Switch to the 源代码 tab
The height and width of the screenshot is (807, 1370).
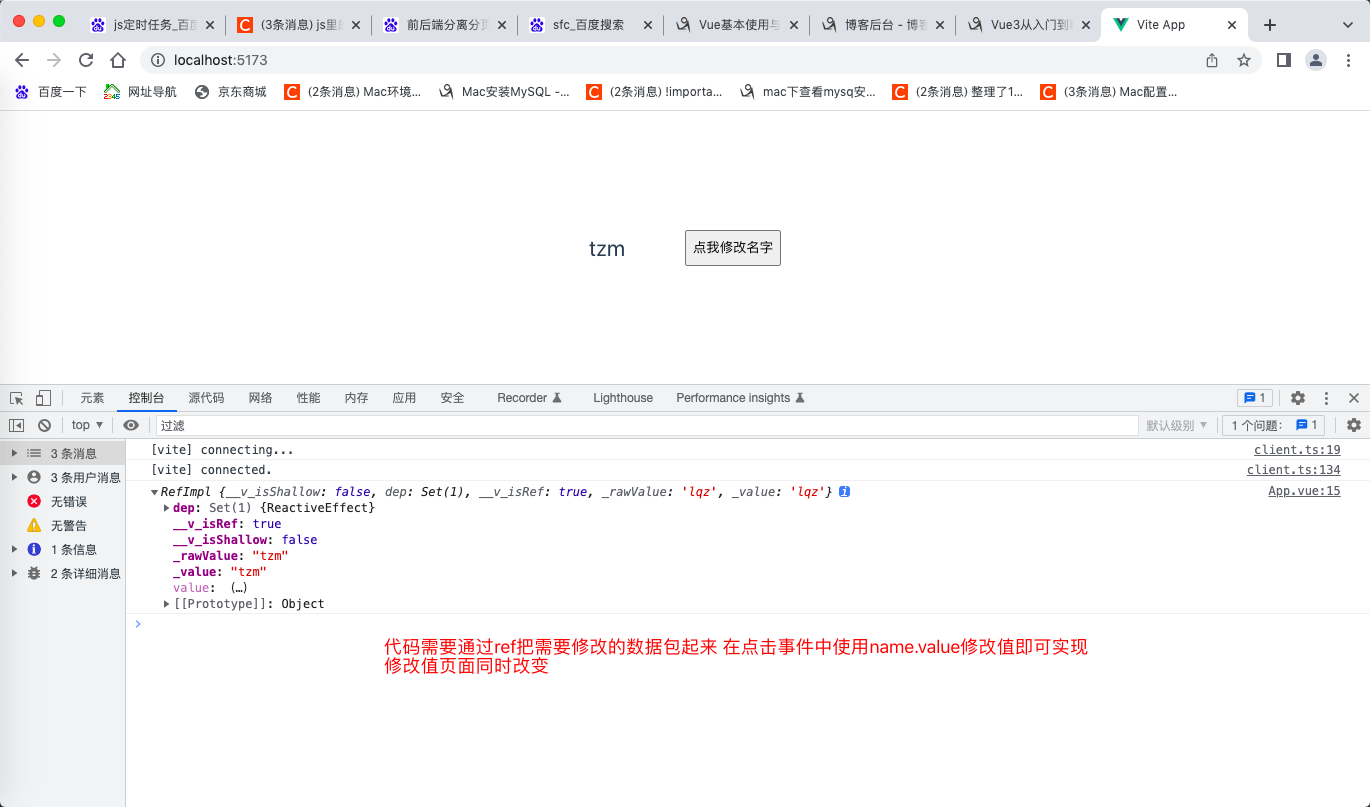point(206,398)
